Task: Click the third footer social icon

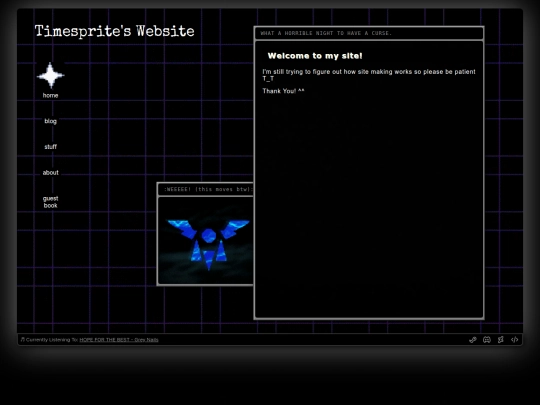Action: pyautogui.click(x=501, y=340)
